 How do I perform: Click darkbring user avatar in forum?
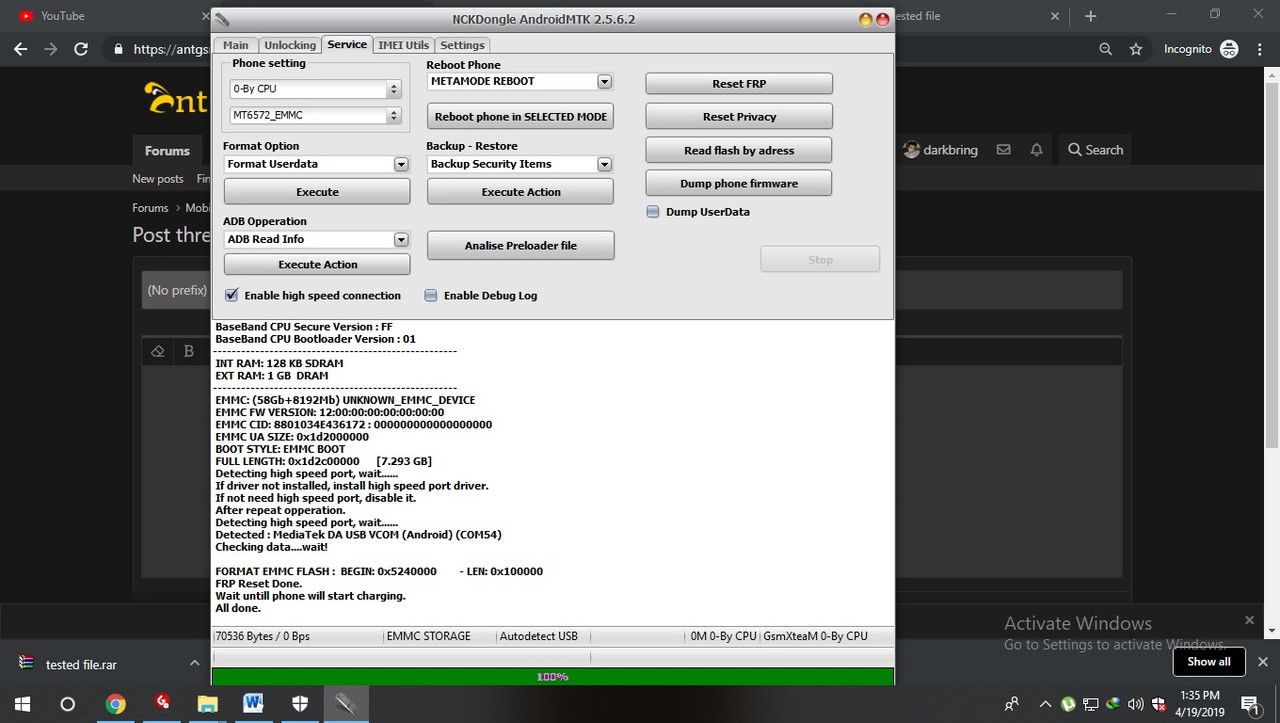(x=911, y=149)
